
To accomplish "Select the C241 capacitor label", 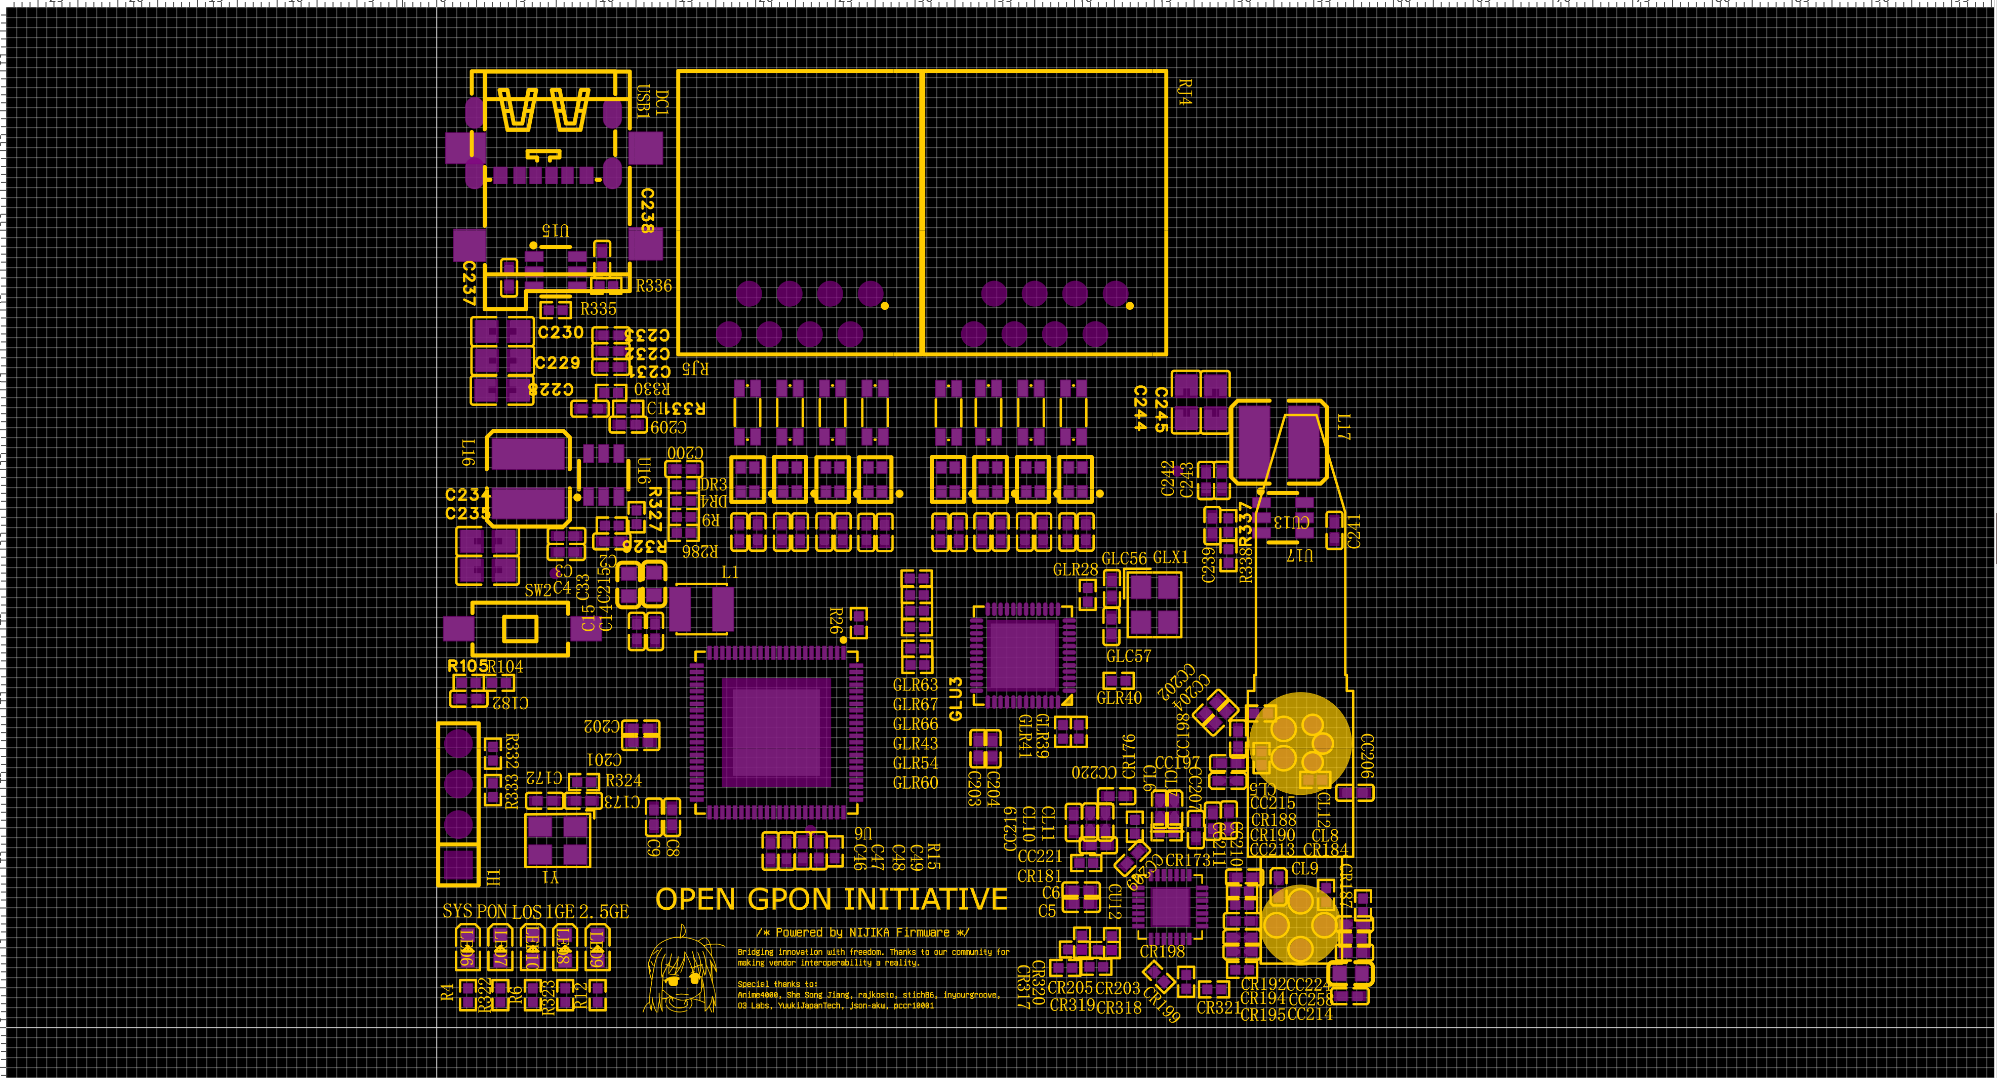I will [1354, 532].
